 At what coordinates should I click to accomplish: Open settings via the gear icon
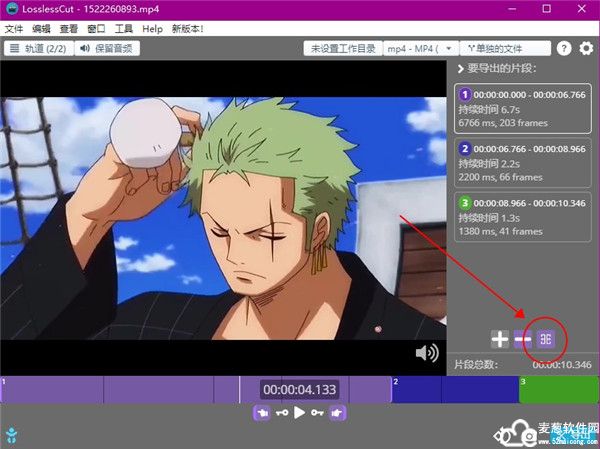[586, 49]
